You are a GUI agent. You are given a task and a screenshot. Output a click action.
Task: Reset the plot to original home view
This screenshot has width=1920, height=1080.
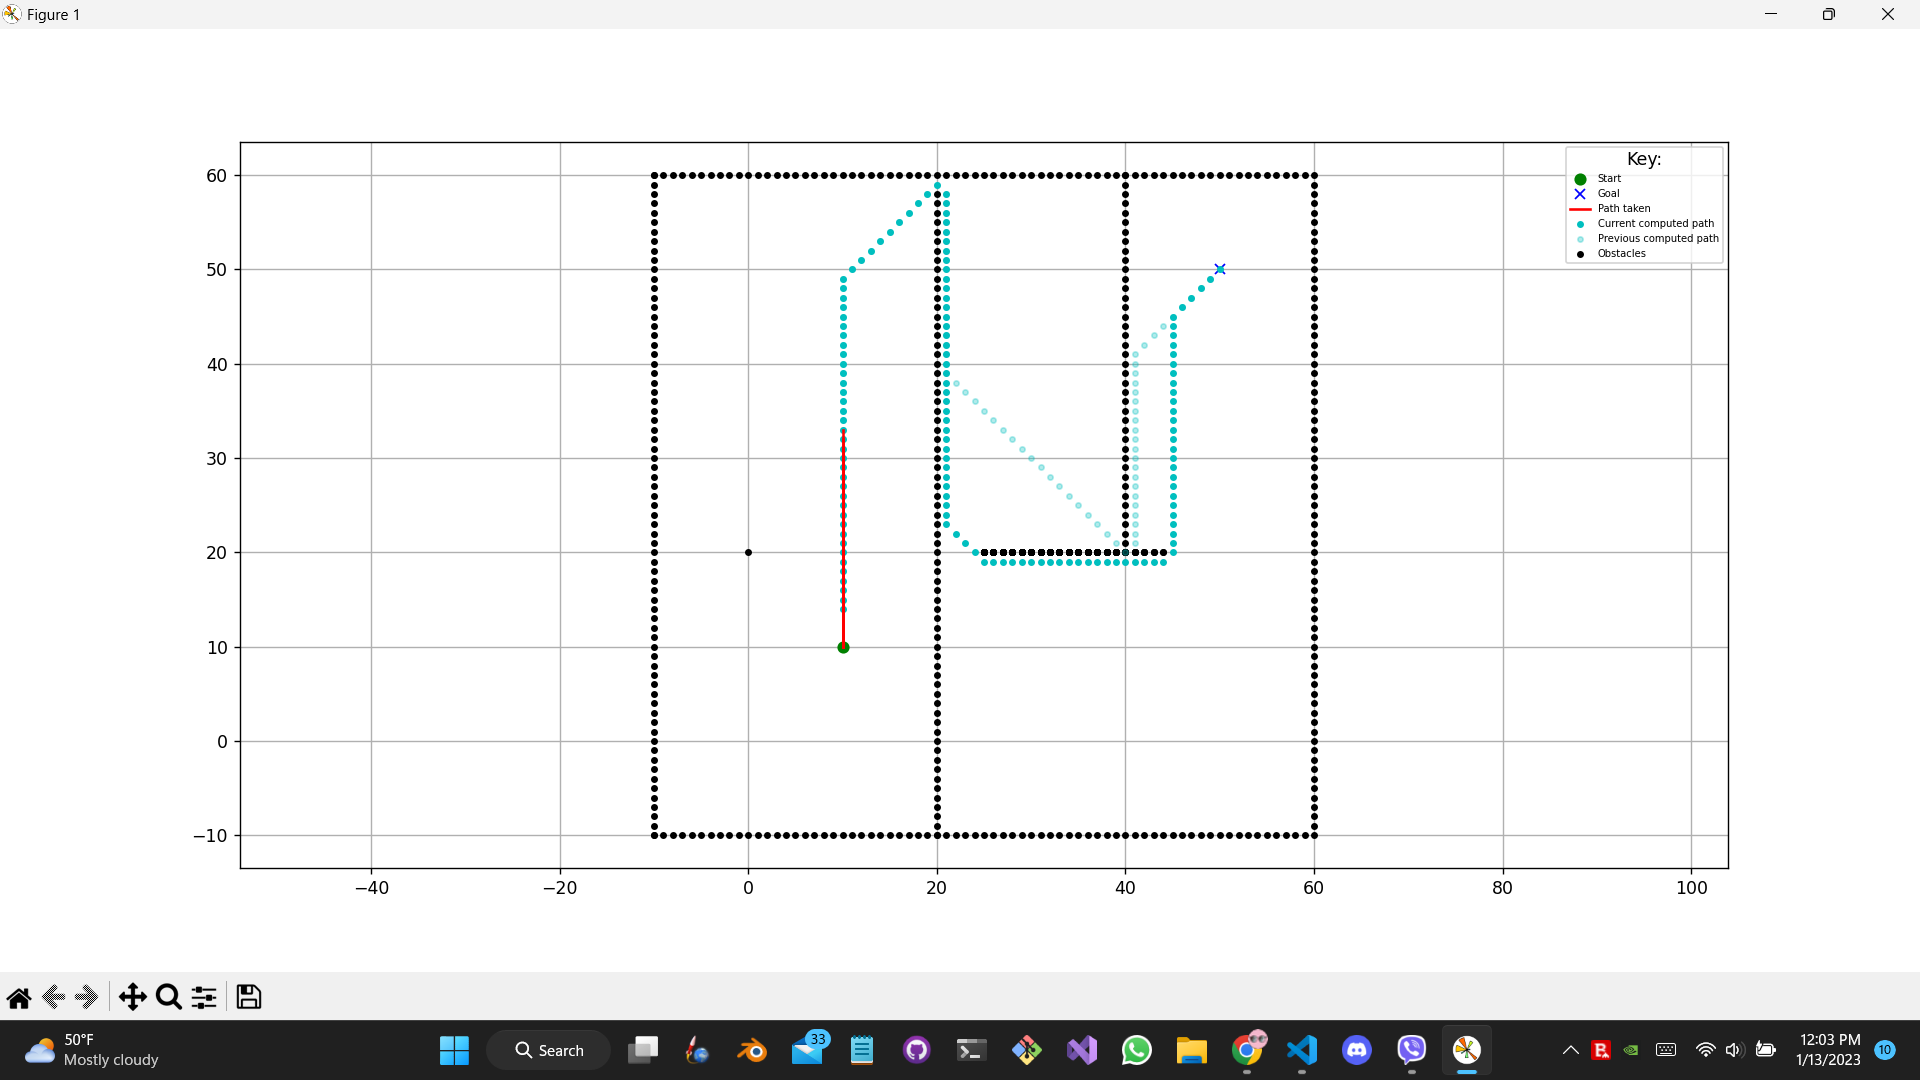point(19,997)
